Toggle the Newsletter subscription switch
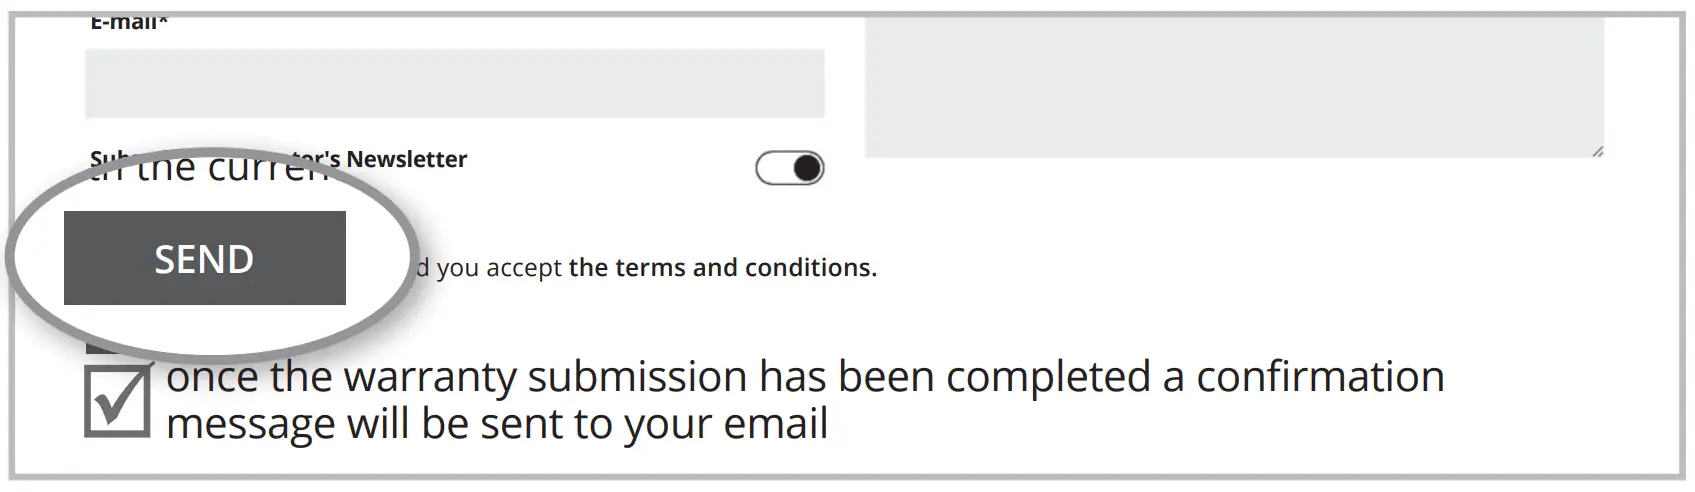 coord(789,169)
